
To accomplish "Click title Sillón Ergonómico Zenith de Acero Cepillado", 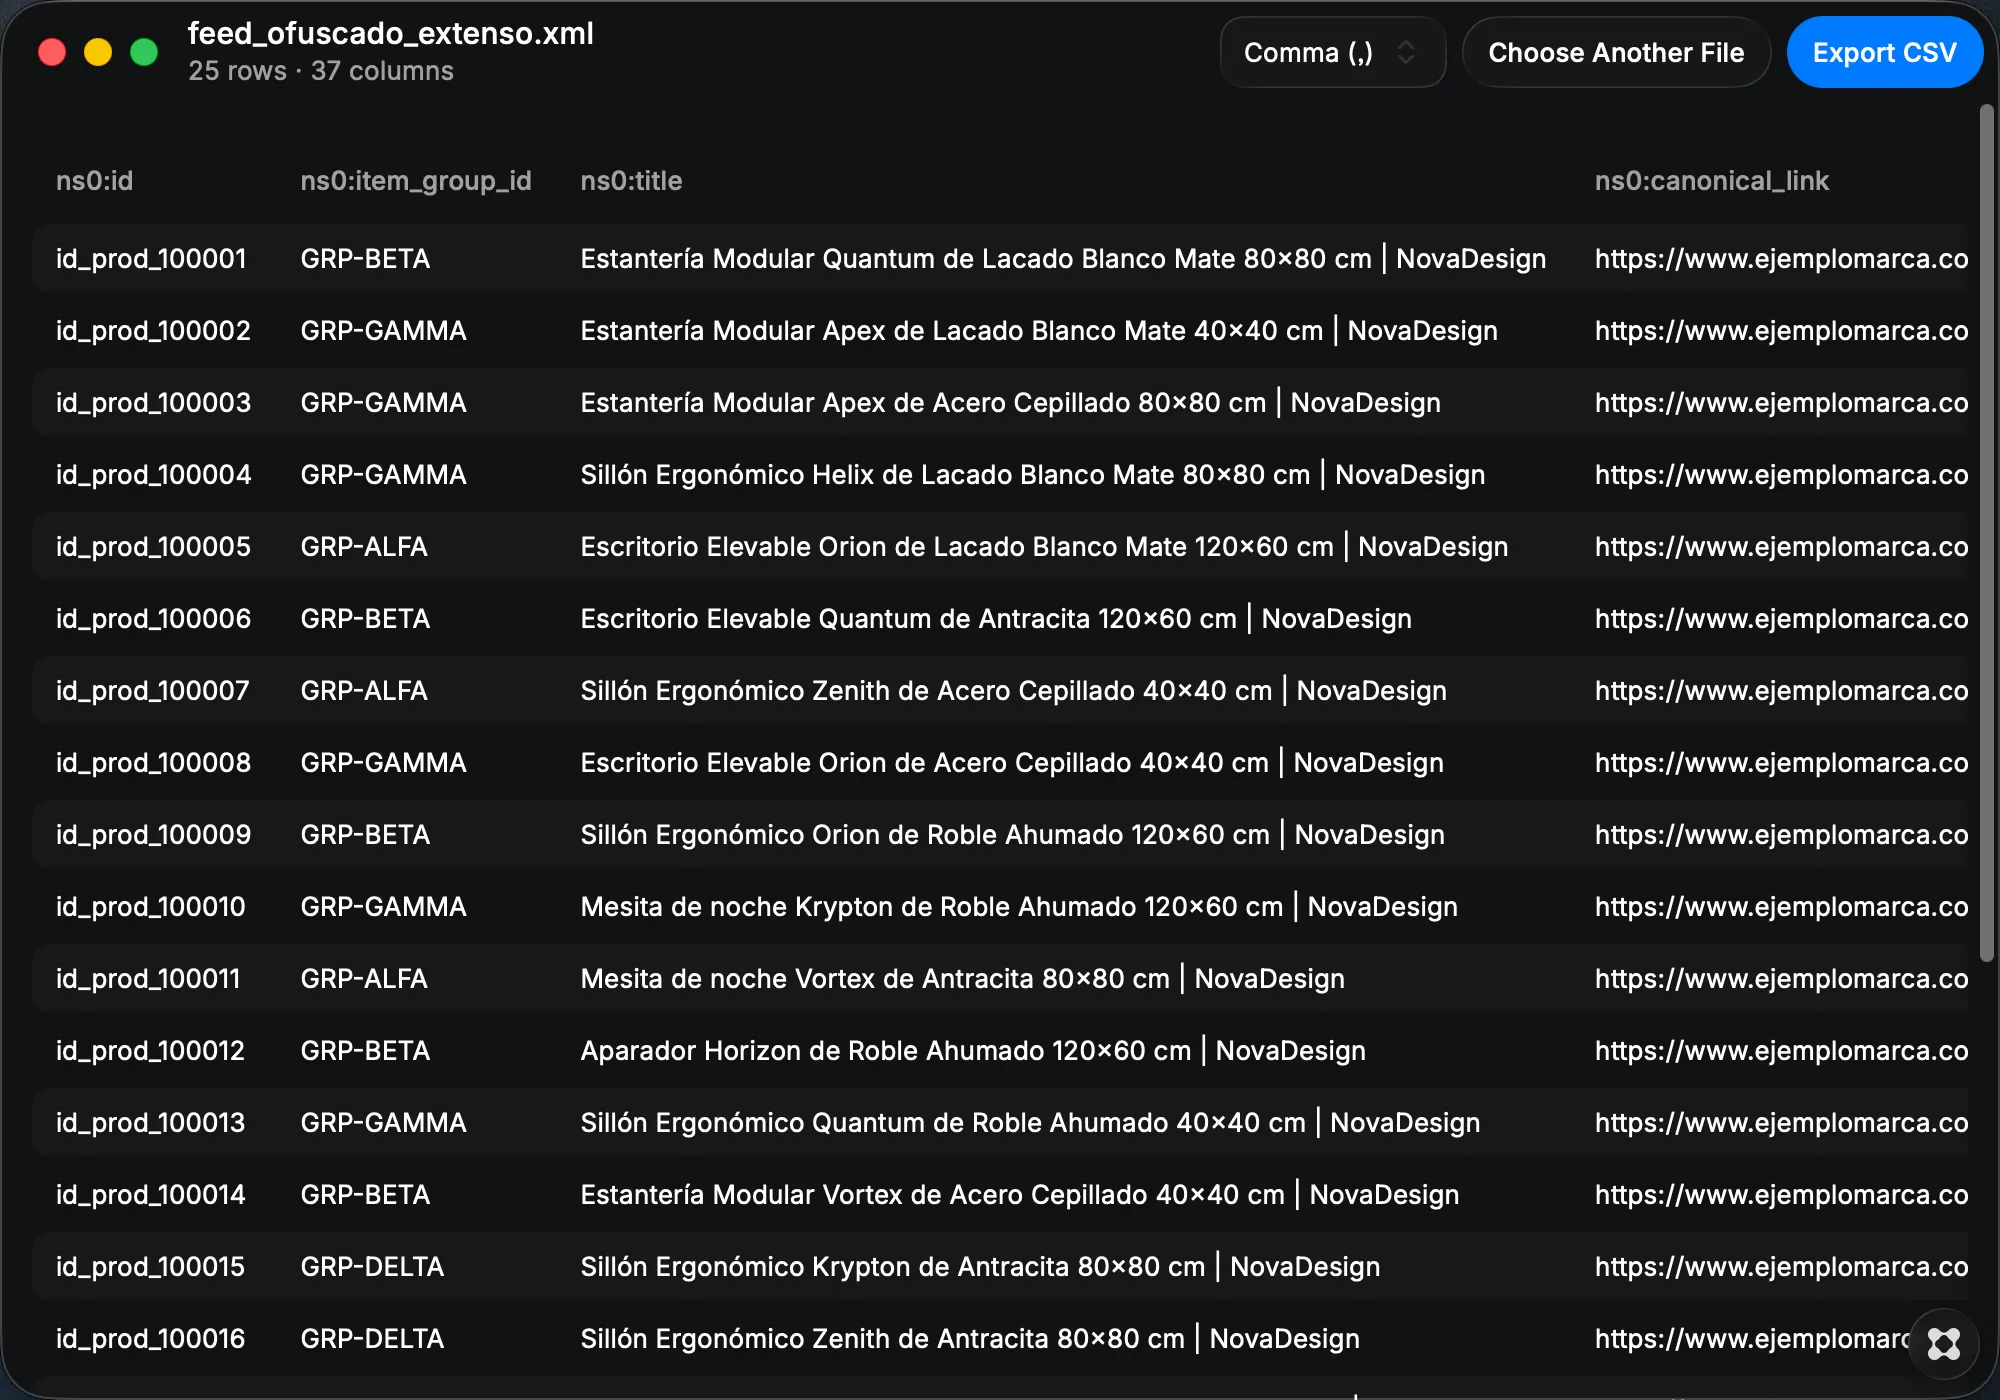I will pyautogui.click(x=1013, y=691).
